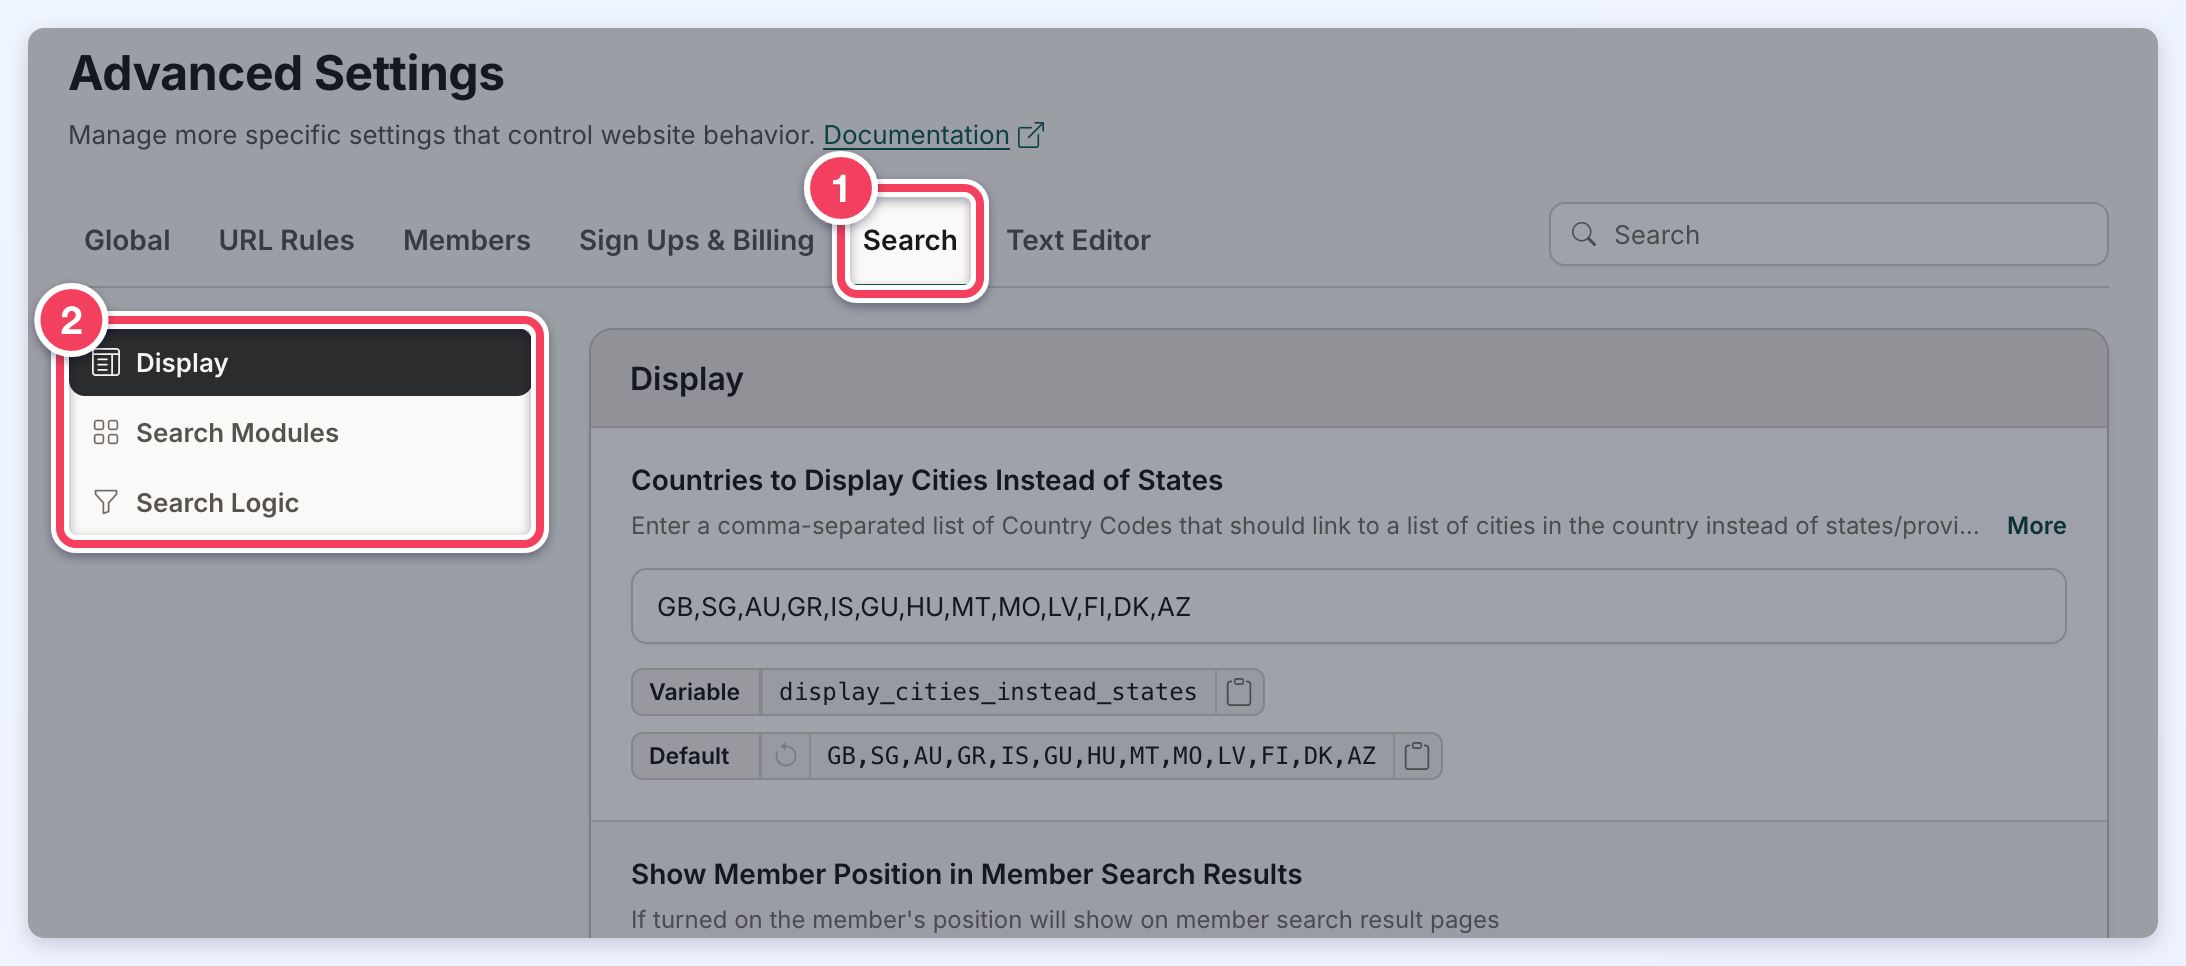Click the Advanced Settings page title

(287, 73)
